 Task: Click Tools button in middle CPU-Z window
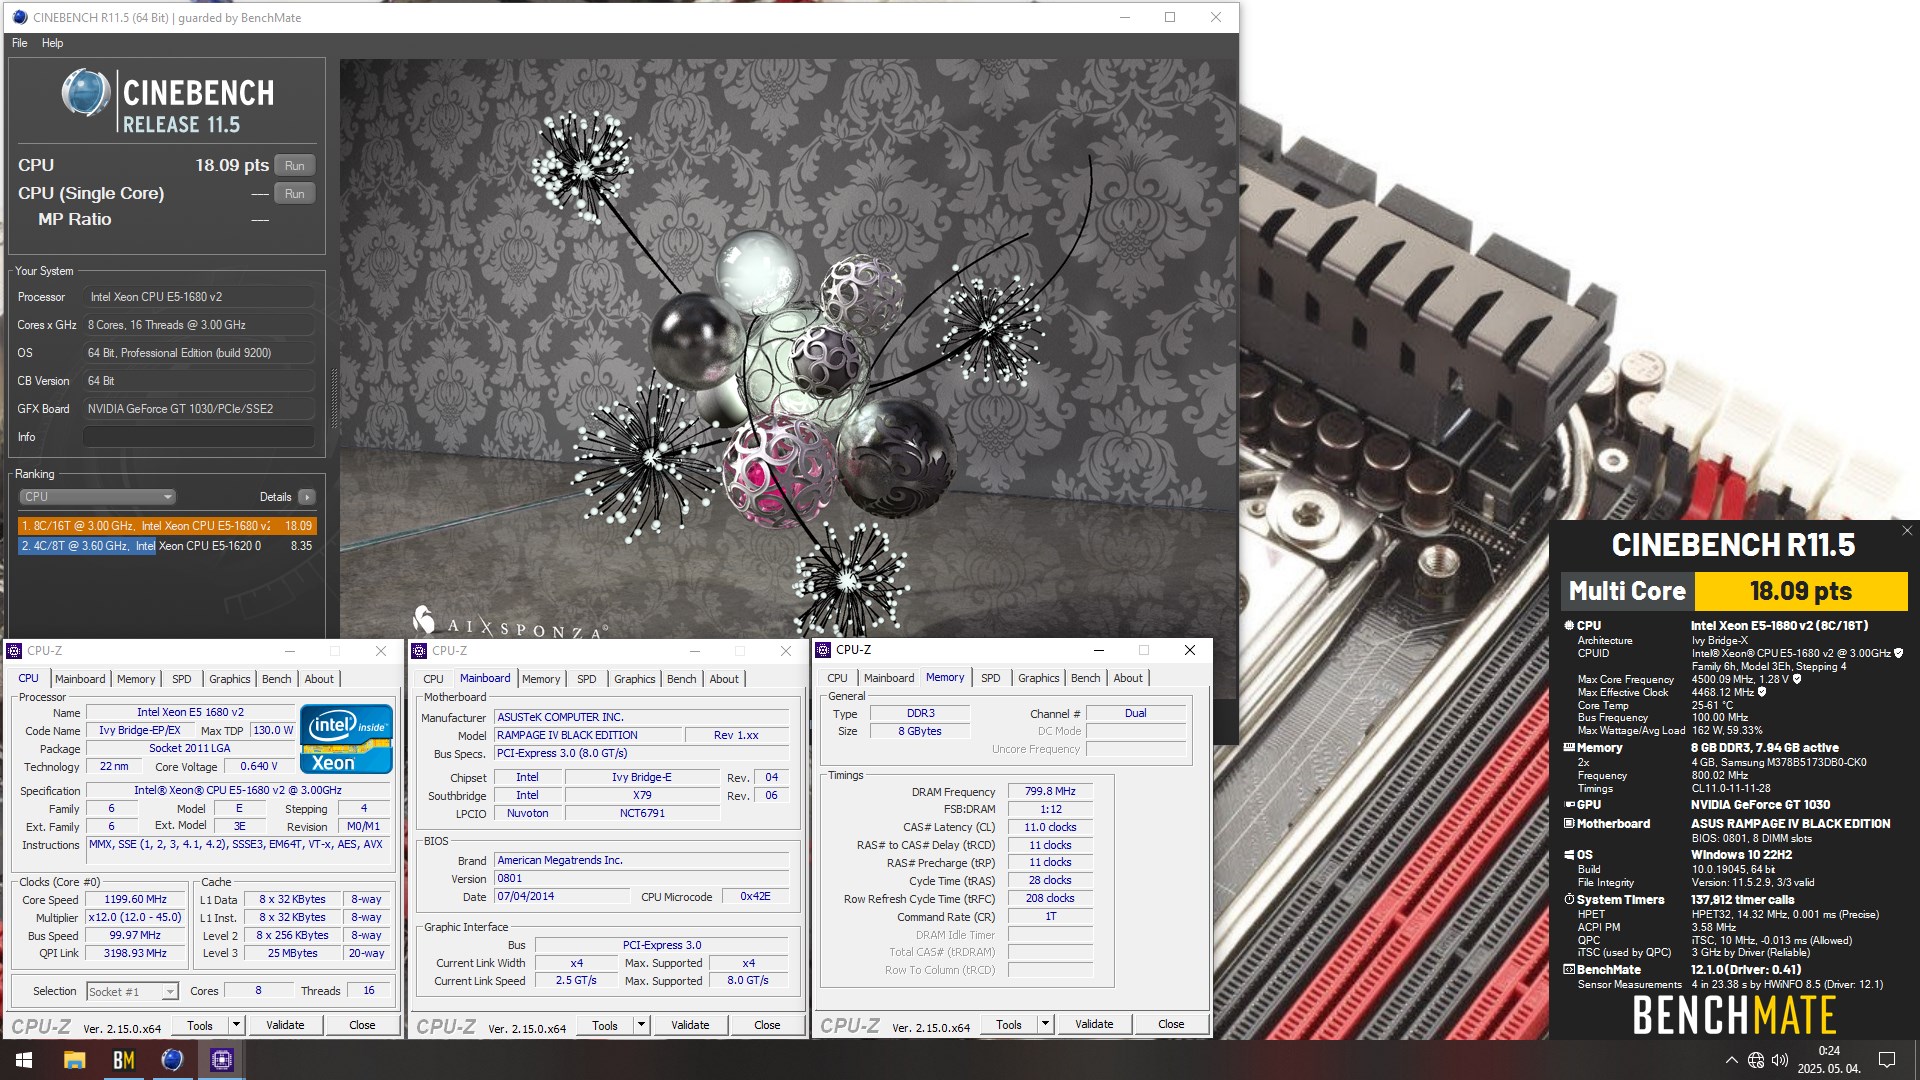click(605, 1025)
